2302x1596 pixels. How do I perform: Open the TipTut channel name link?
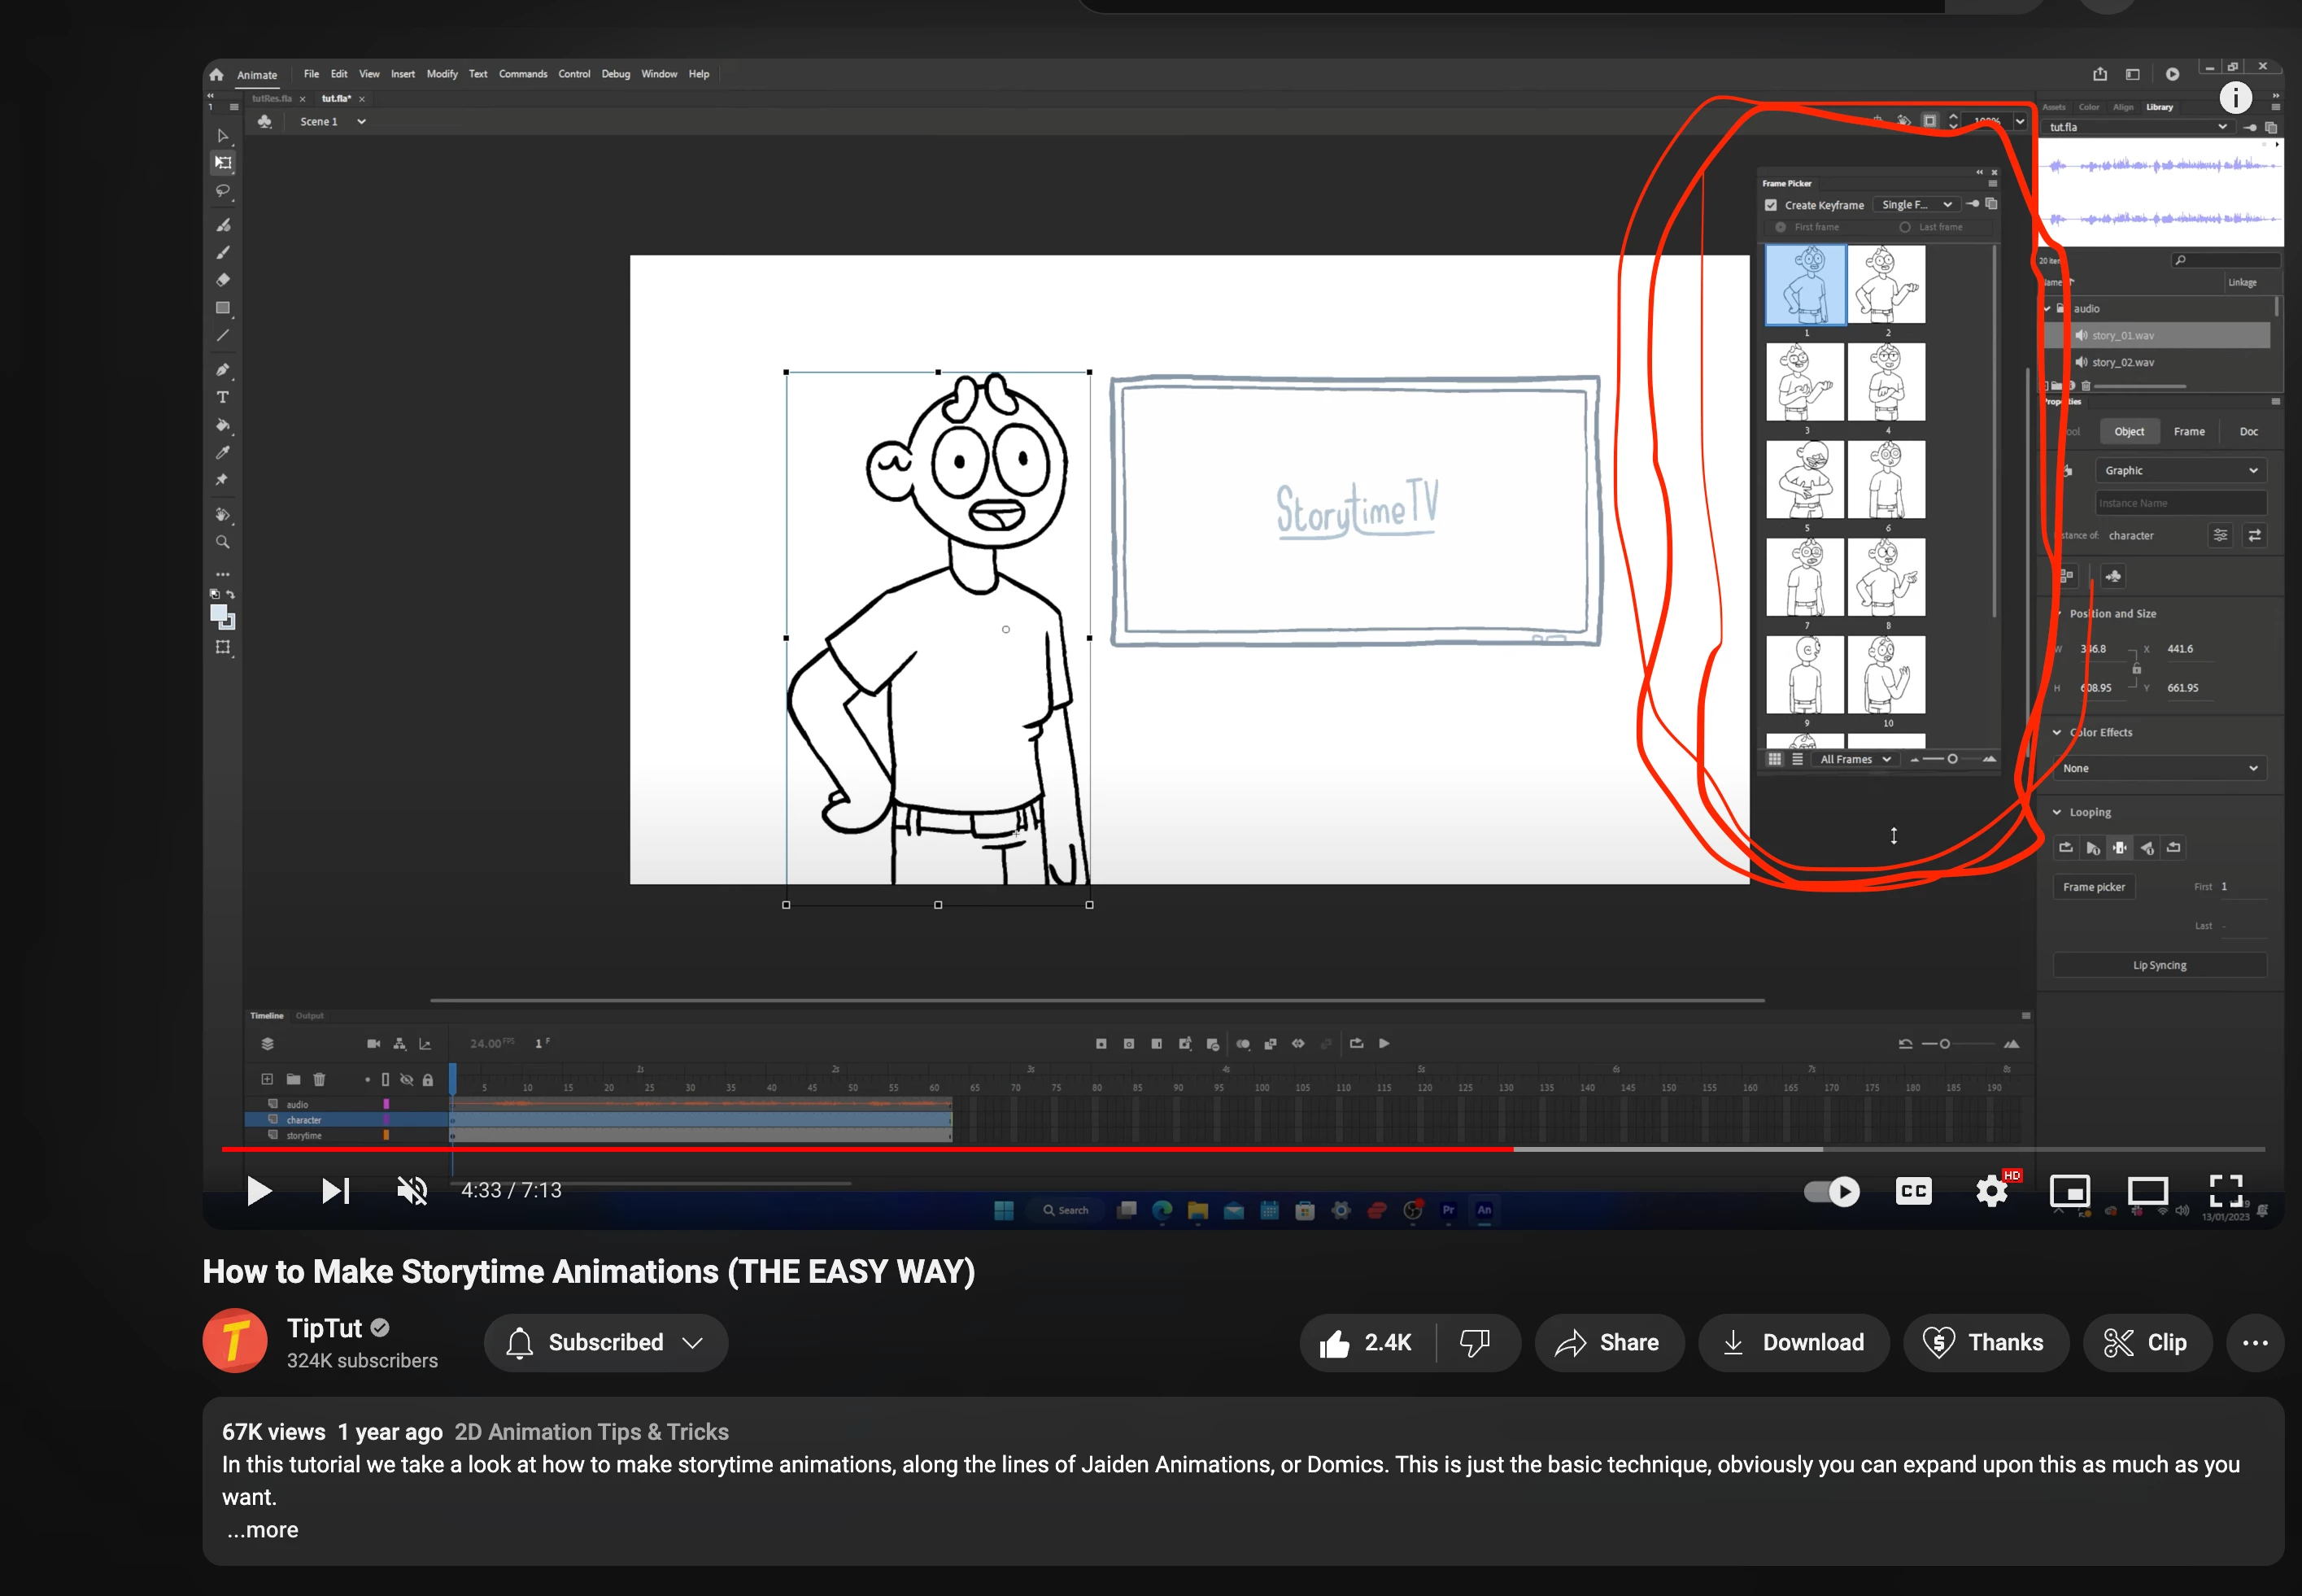pyautogui.click(x=324, y=1328)
